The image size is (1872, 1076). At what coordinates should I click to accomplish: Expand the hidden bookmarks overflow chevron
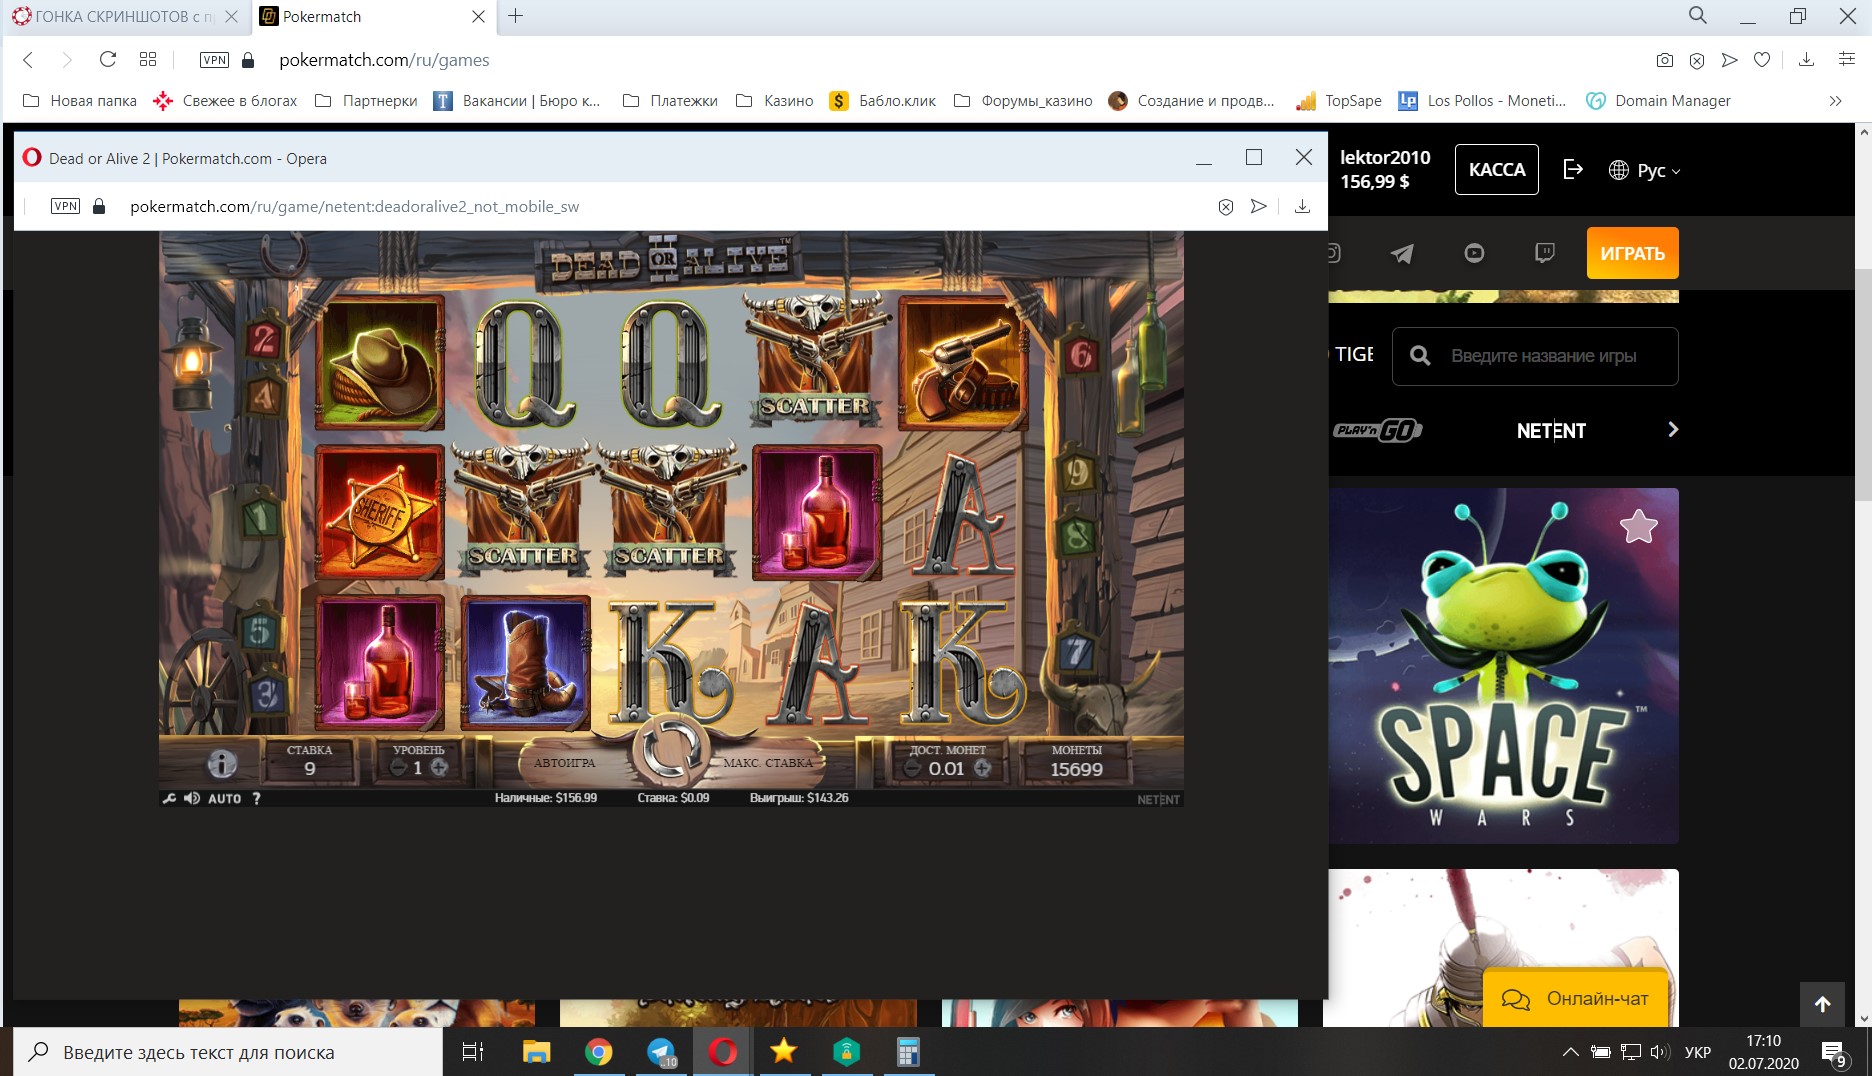tap(1835, 101)
